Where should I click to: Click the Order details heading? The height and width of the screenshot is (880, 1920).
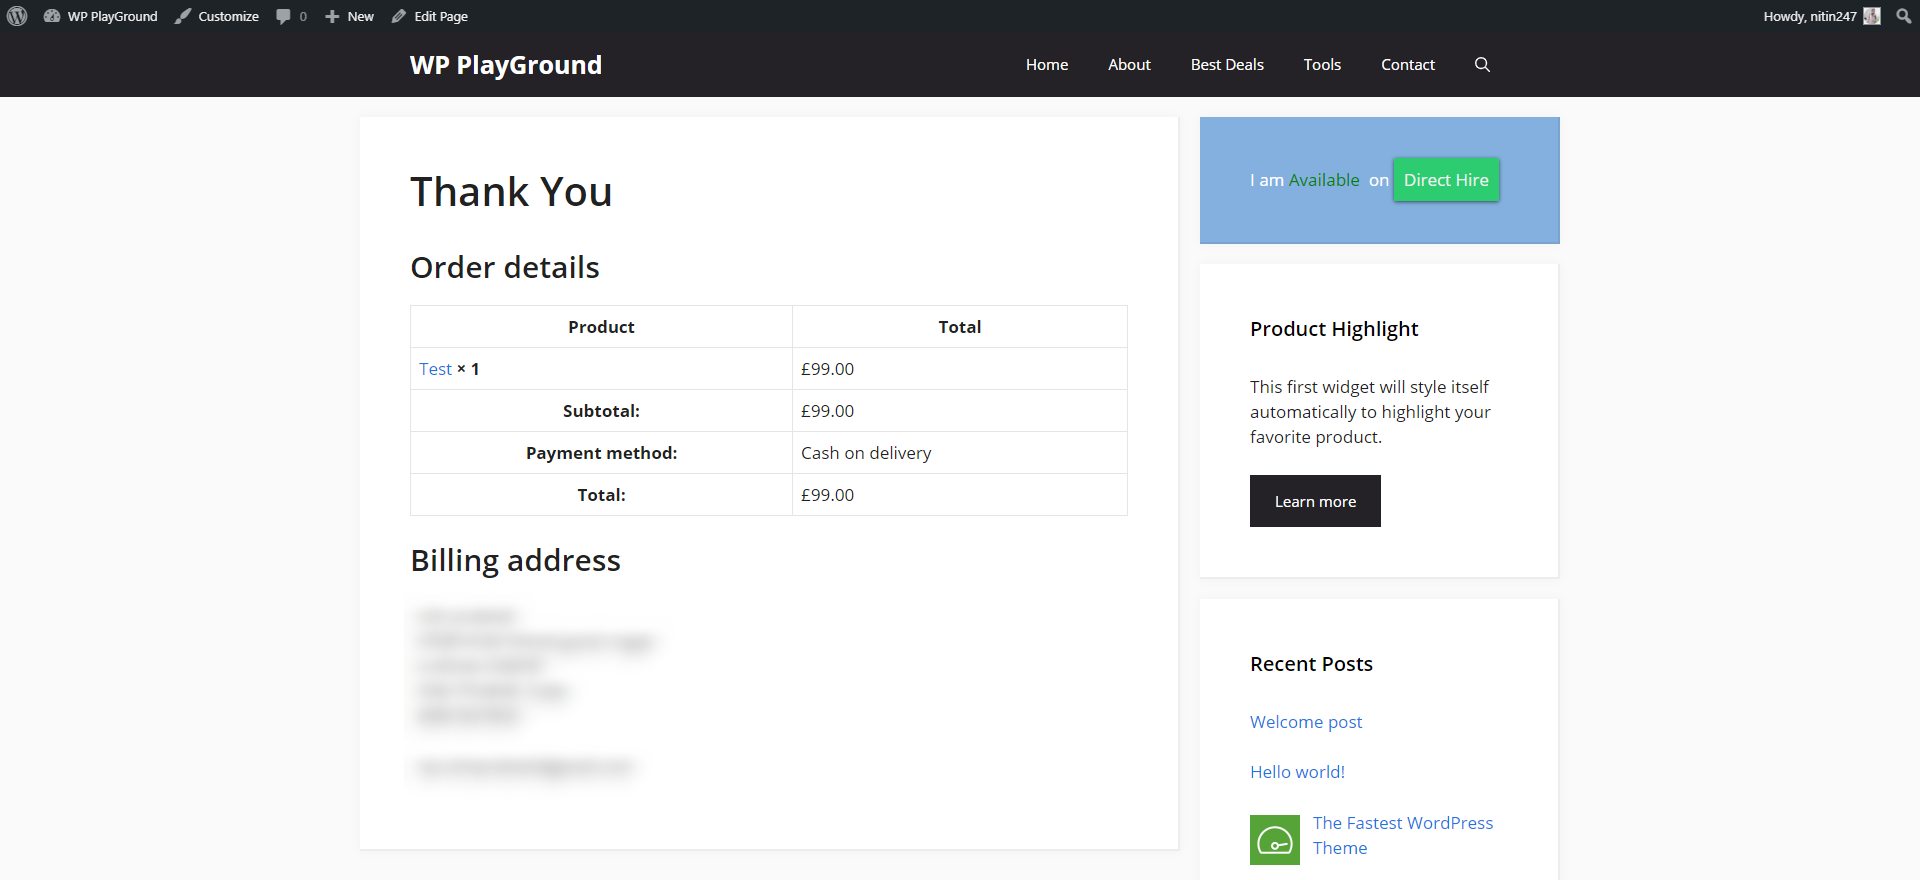pyautogui.click(x=505, y=267)
